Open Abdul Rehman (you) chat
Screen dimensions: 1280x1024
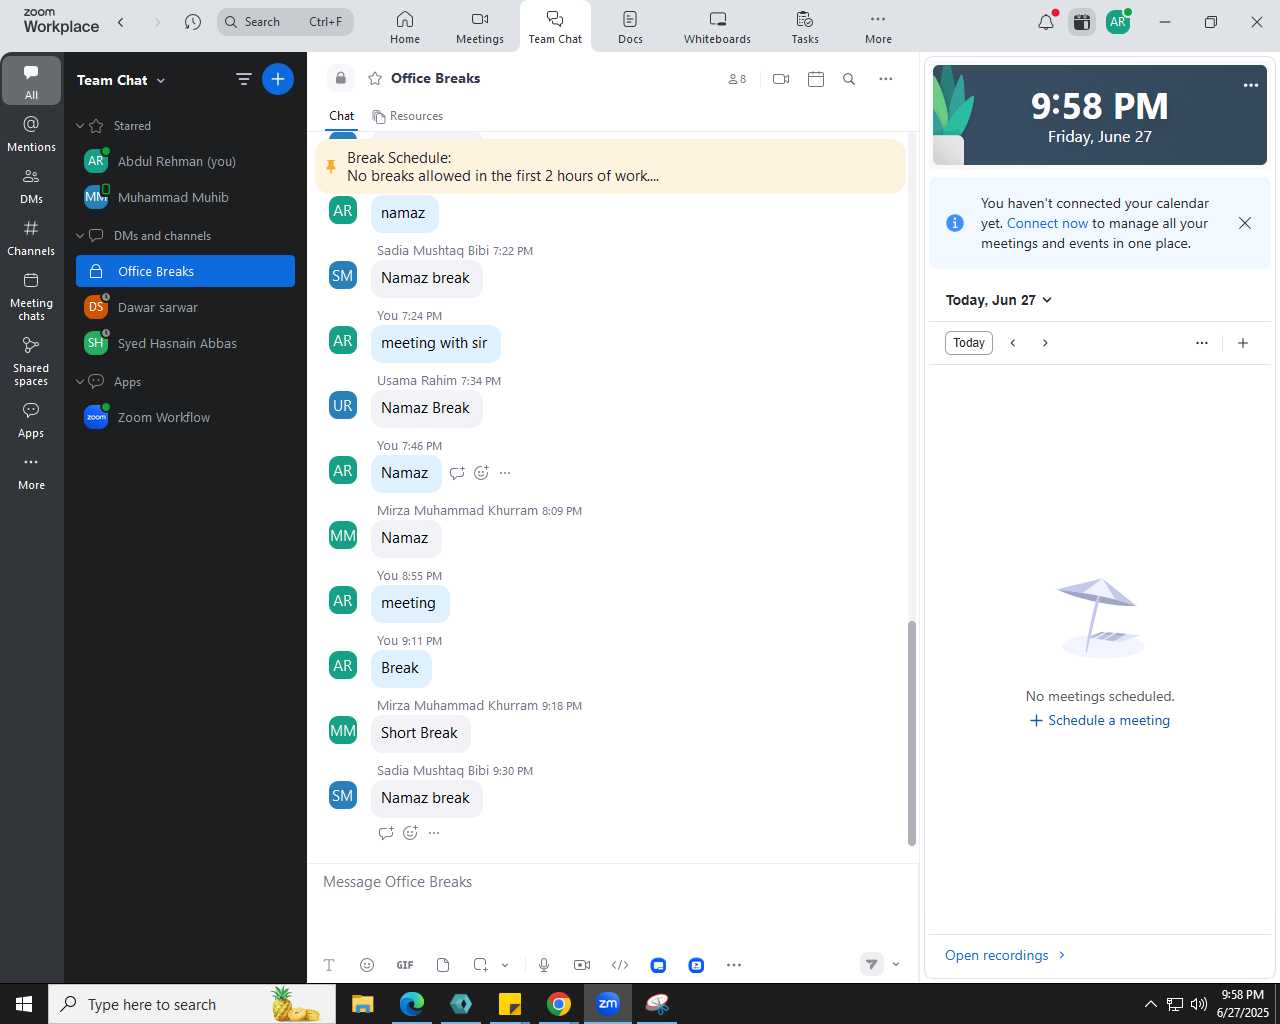[185, 161]
